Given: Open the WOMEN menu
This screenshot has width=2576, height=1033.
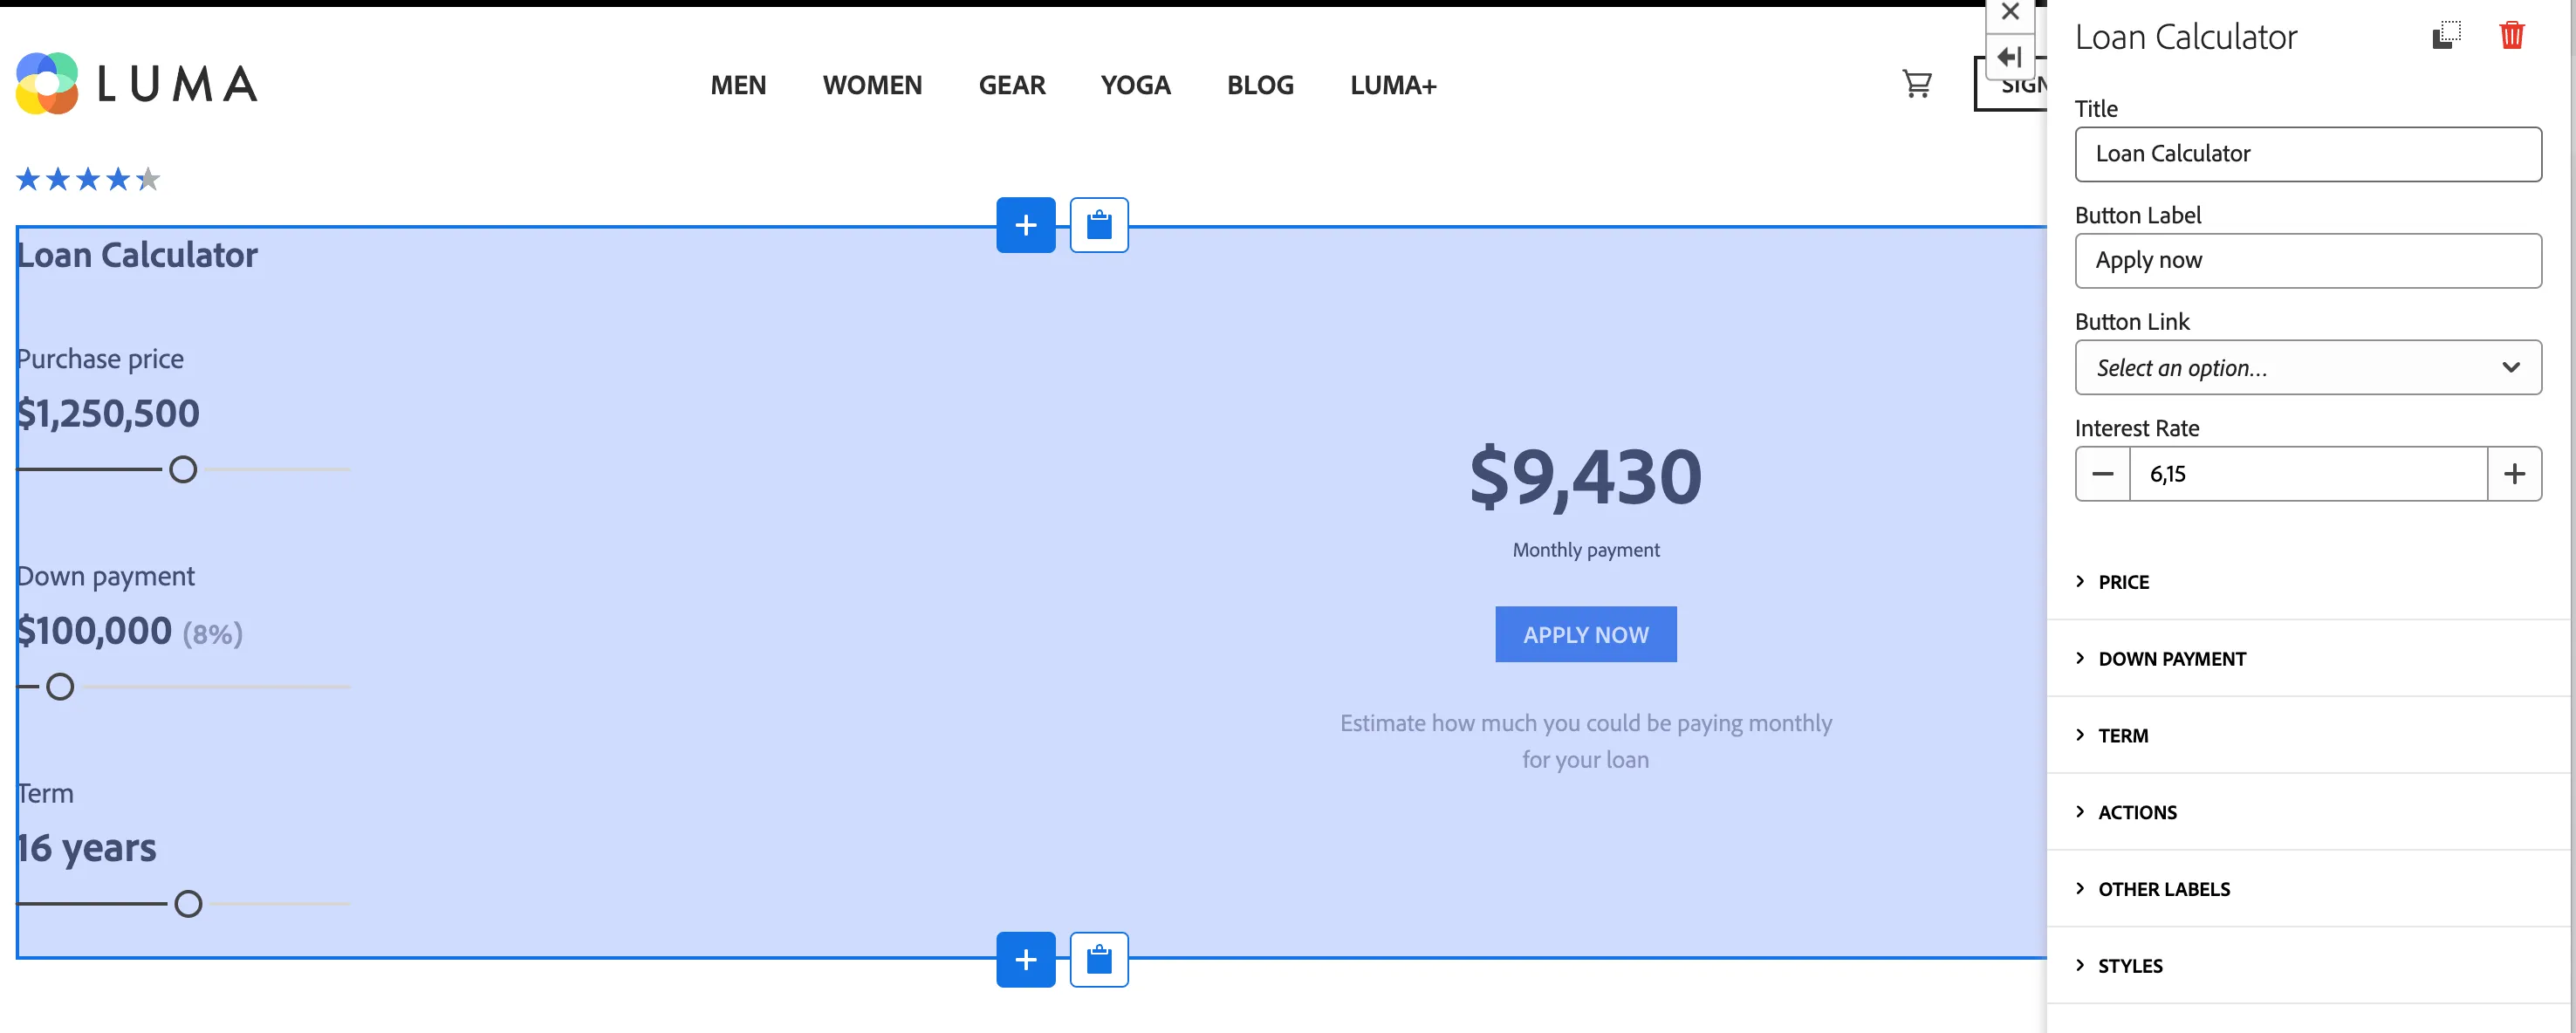Looking at the screenshot, I should [x=872, y=85].
